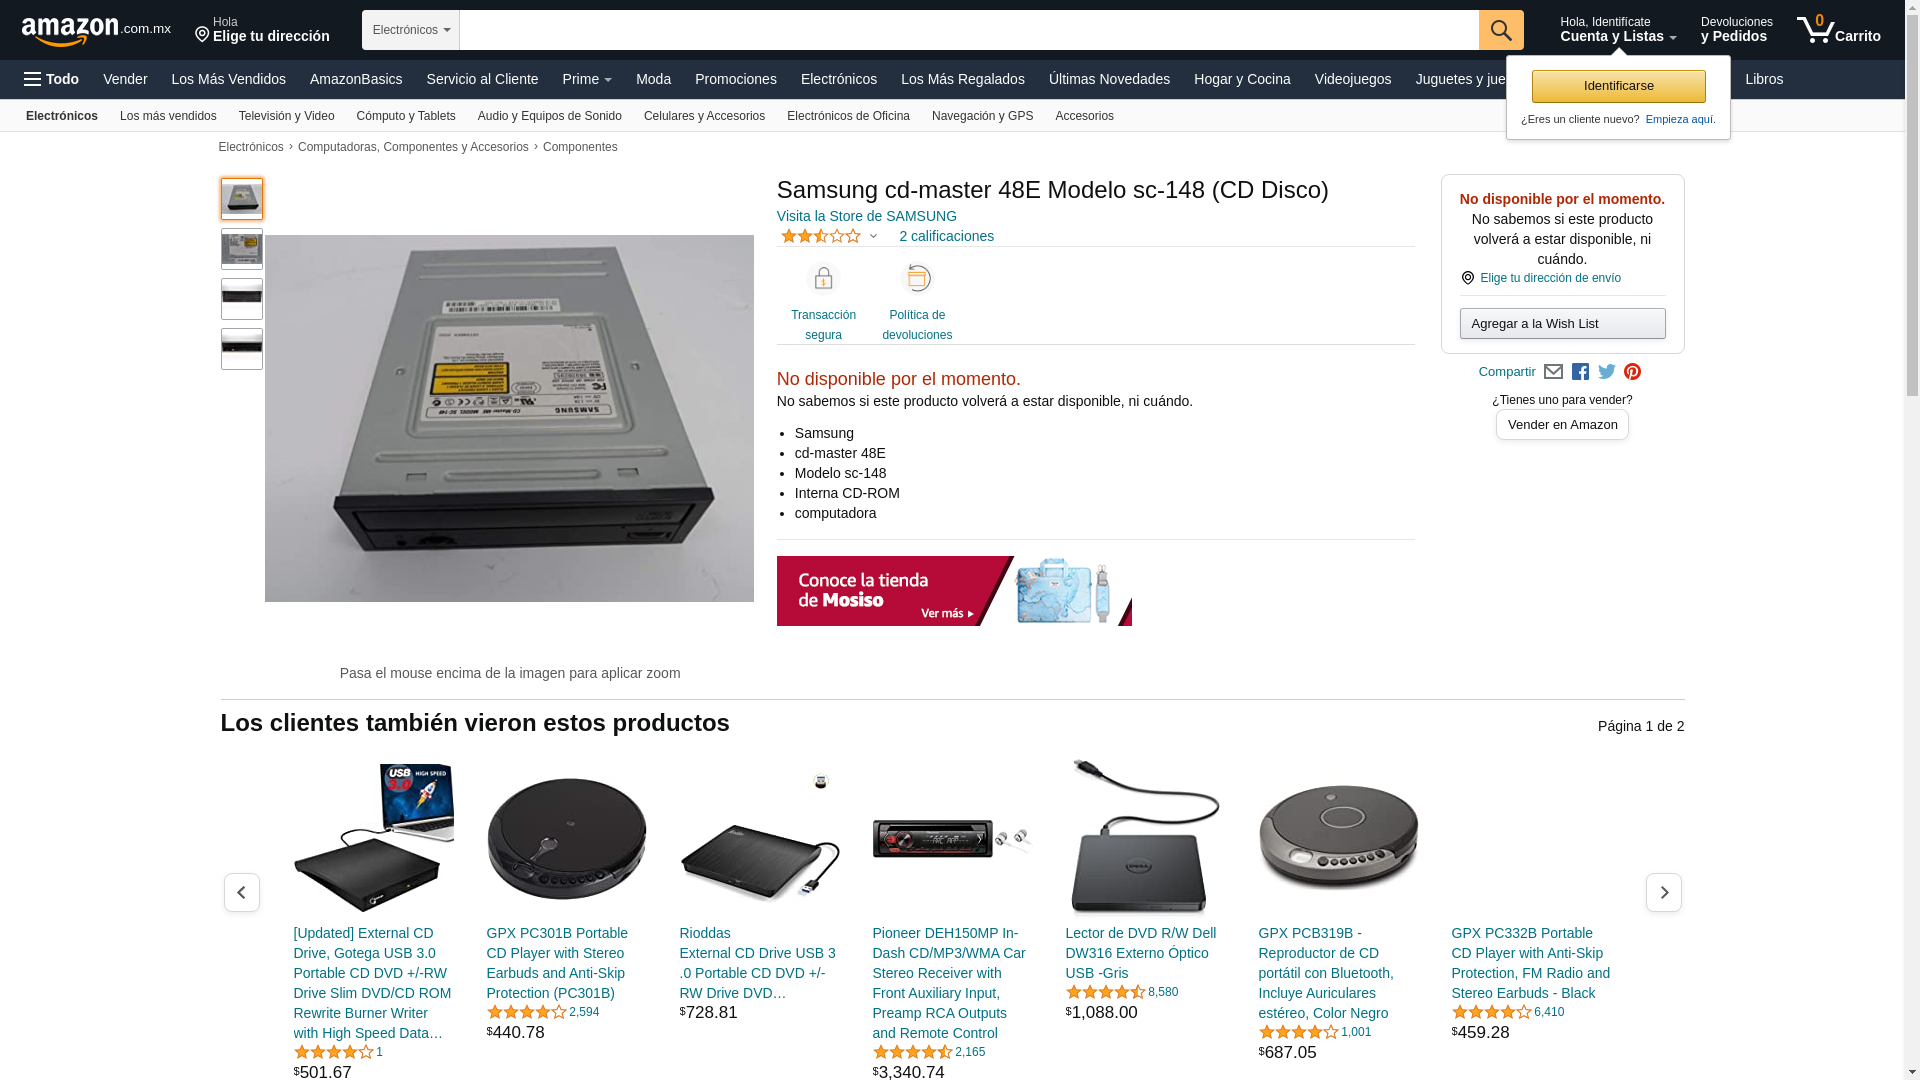Open the Videojuegos menu item
The width and height of the screenshot is (1920, 1080).
coord(1352,79)
